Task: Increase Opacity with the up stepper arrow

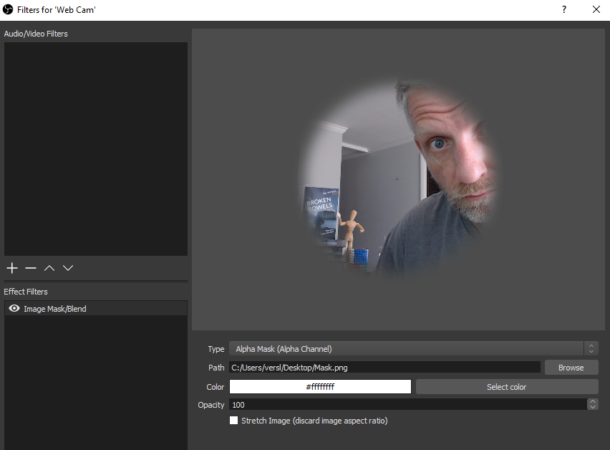Action: click(x=592, y=402)
